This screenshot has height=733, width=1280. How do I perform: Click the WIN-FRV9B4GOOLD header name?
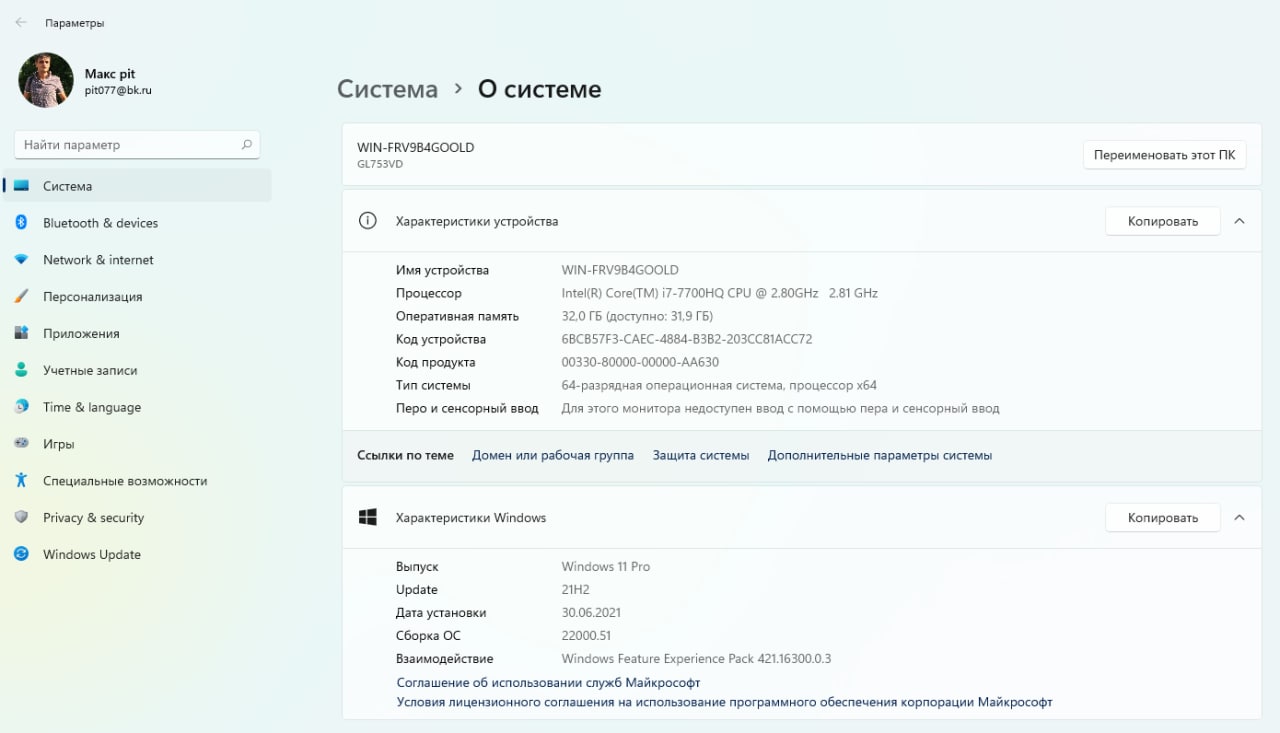coord(415,147)
